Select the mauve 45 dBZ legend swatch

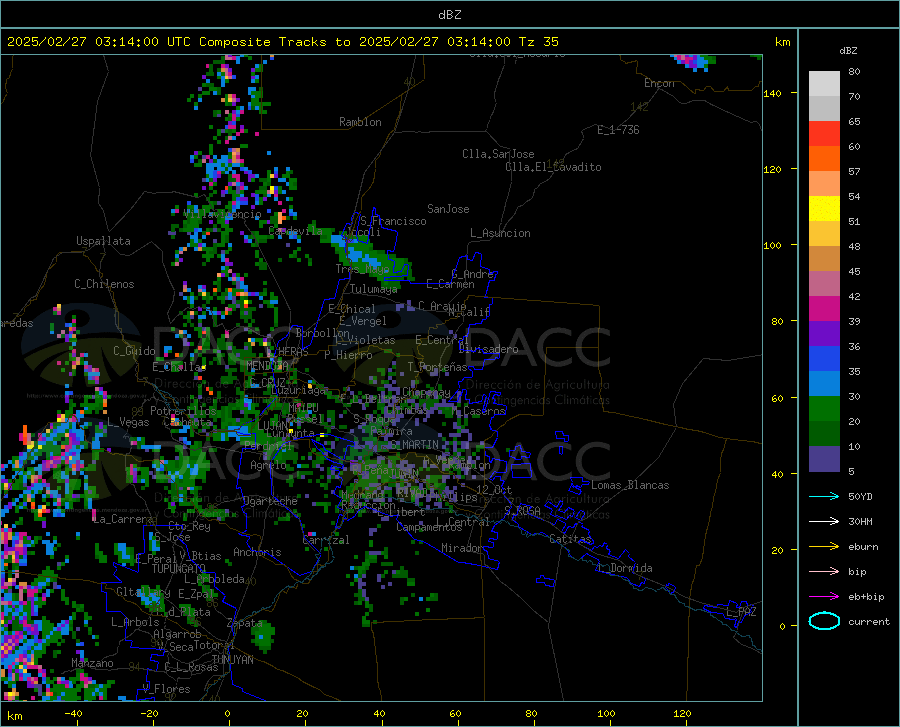[x=824, y=283]
